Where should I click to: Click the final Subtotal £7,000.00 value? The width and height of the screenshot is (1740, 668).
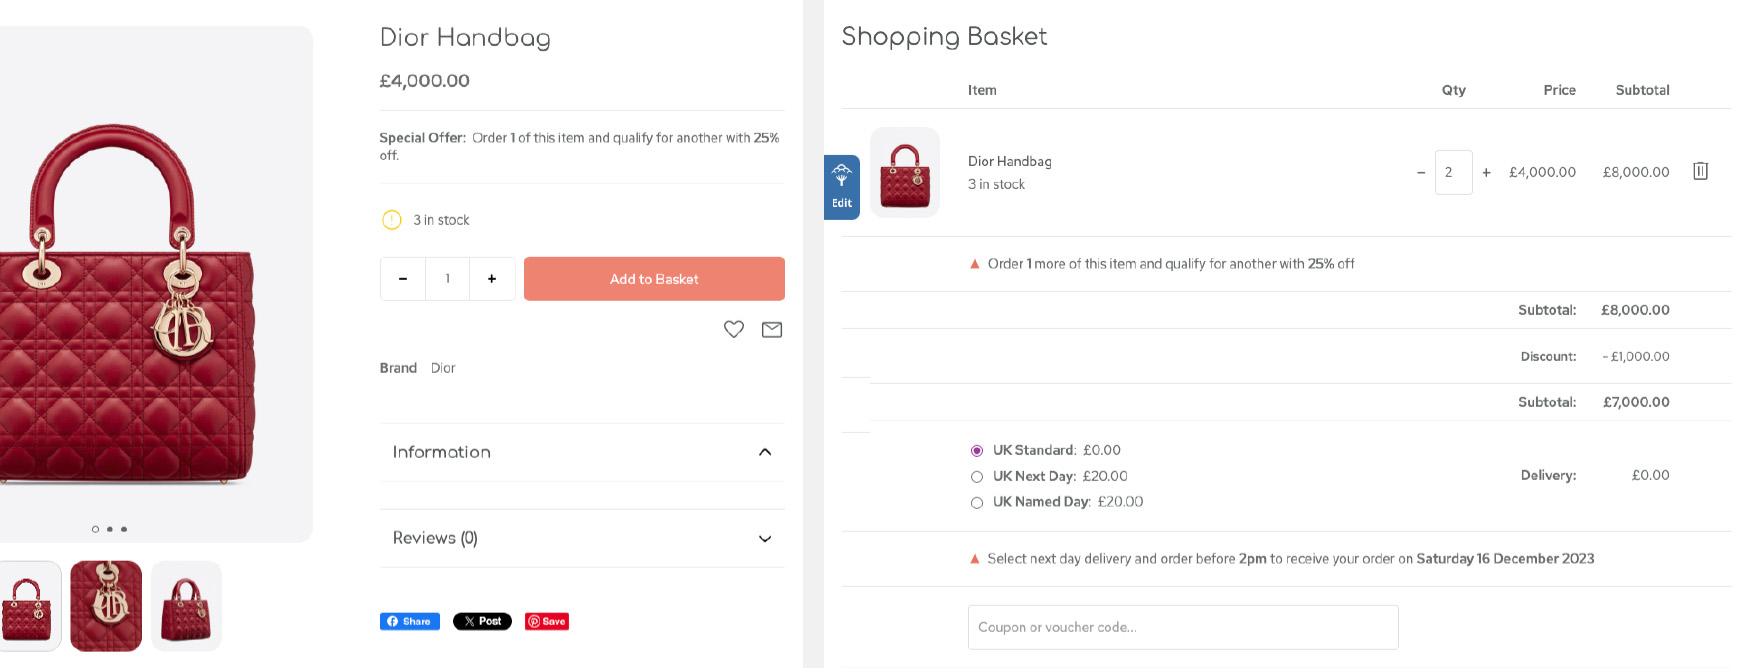(1636, 402)
